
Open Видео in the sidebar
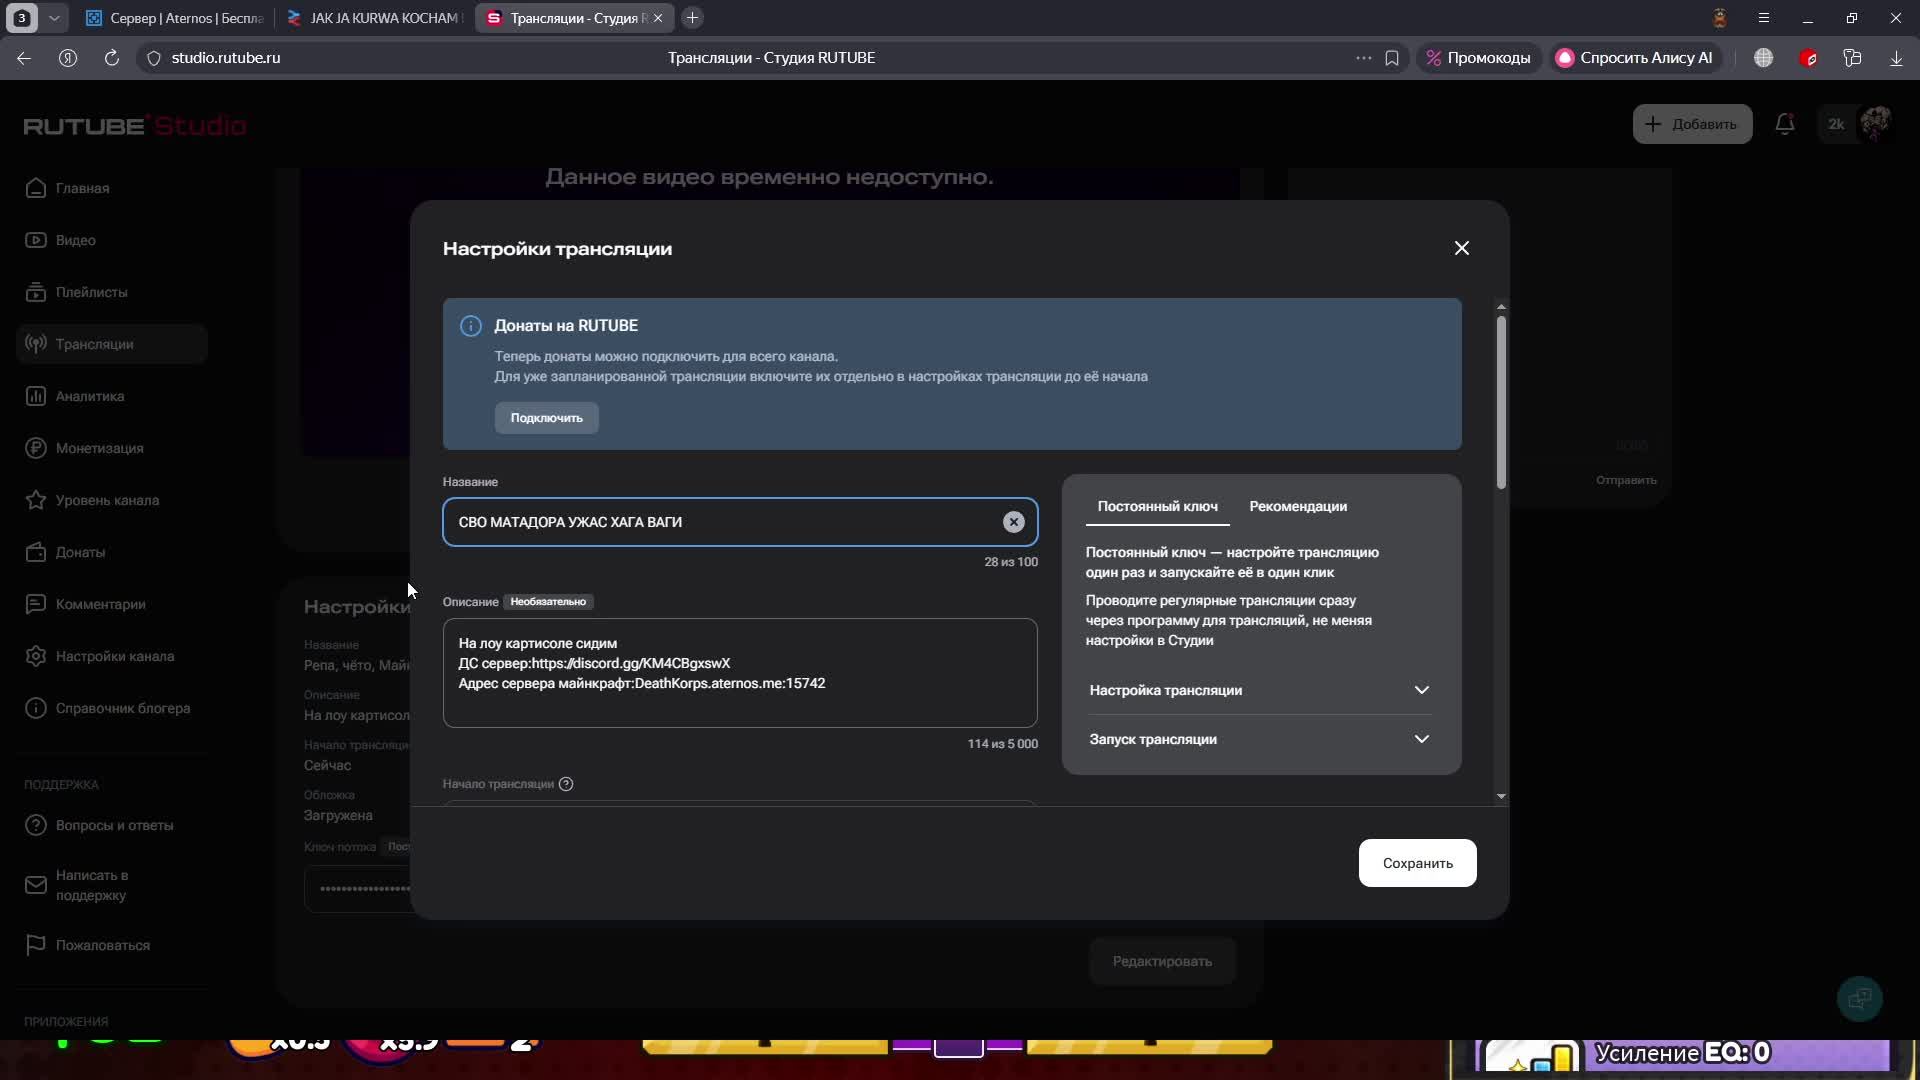(x=112, y=240)
